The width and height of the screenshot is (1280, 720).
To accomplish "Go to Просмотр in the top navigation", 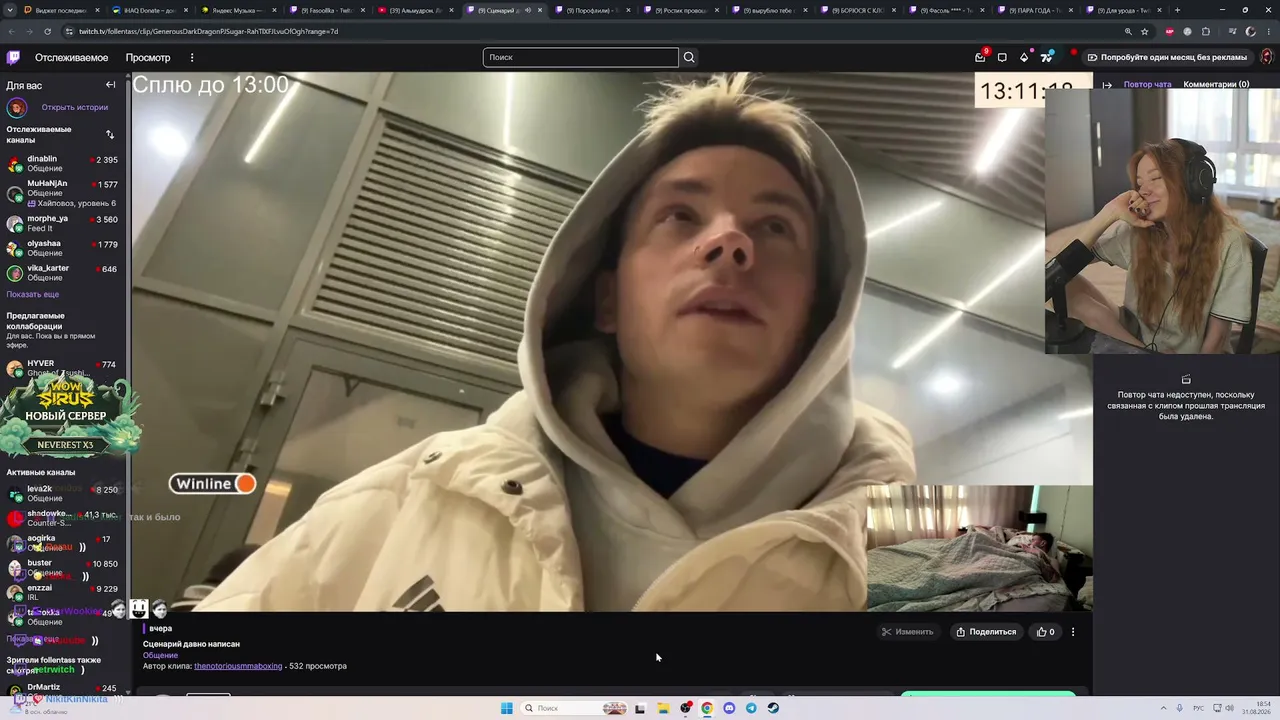I will point(148,58).
